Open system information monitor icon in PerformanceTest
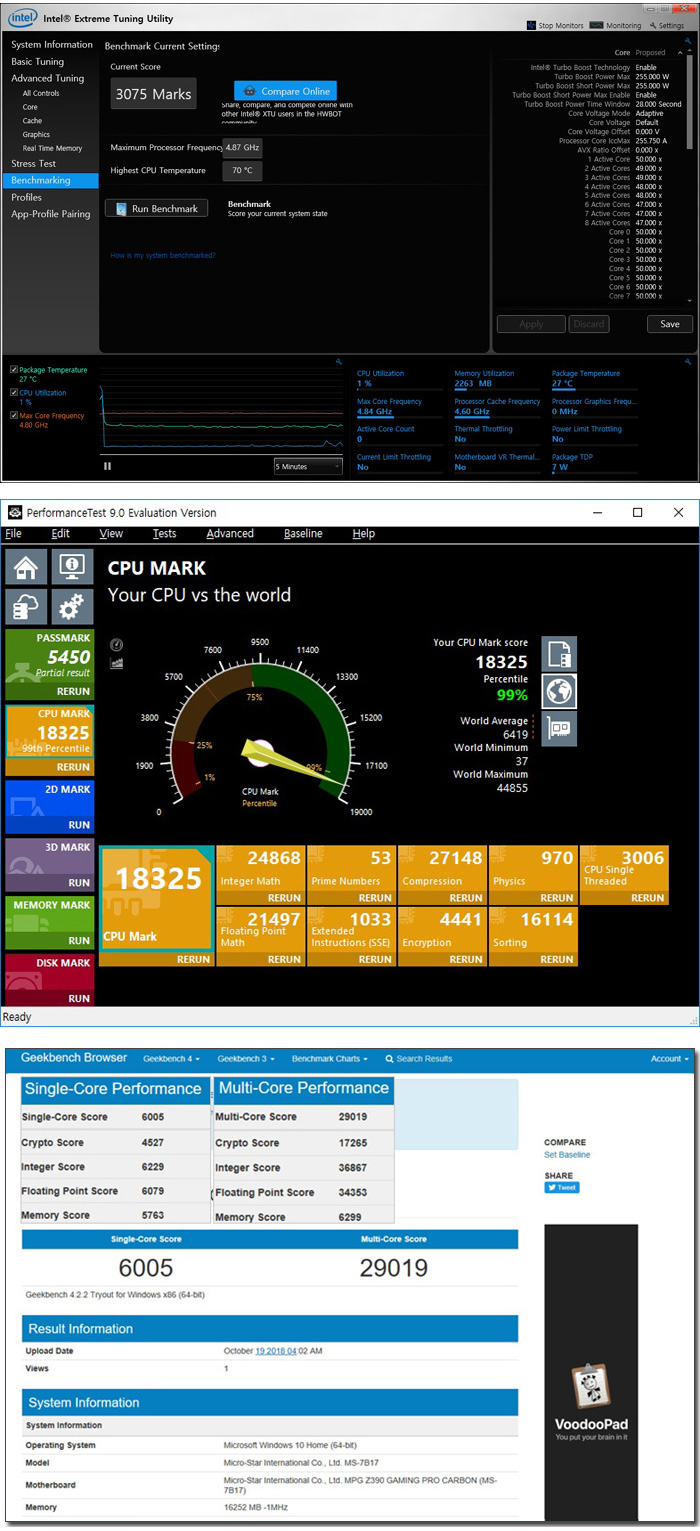Screen dimensions: 700x1531 pyautogui.click(x=72, y=567)
